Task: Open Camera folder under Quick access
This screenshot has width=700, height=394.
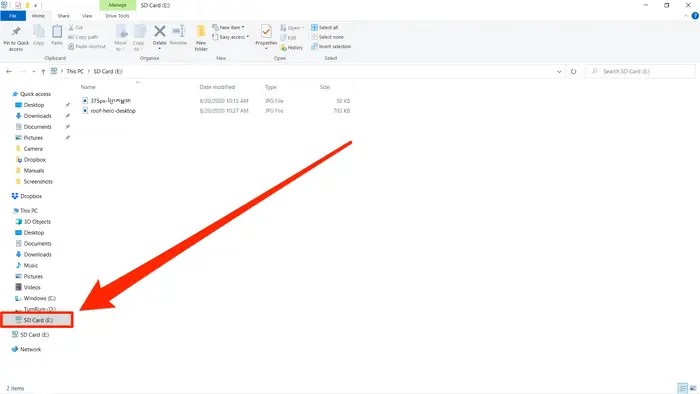Action: click(x=33, y=149)
